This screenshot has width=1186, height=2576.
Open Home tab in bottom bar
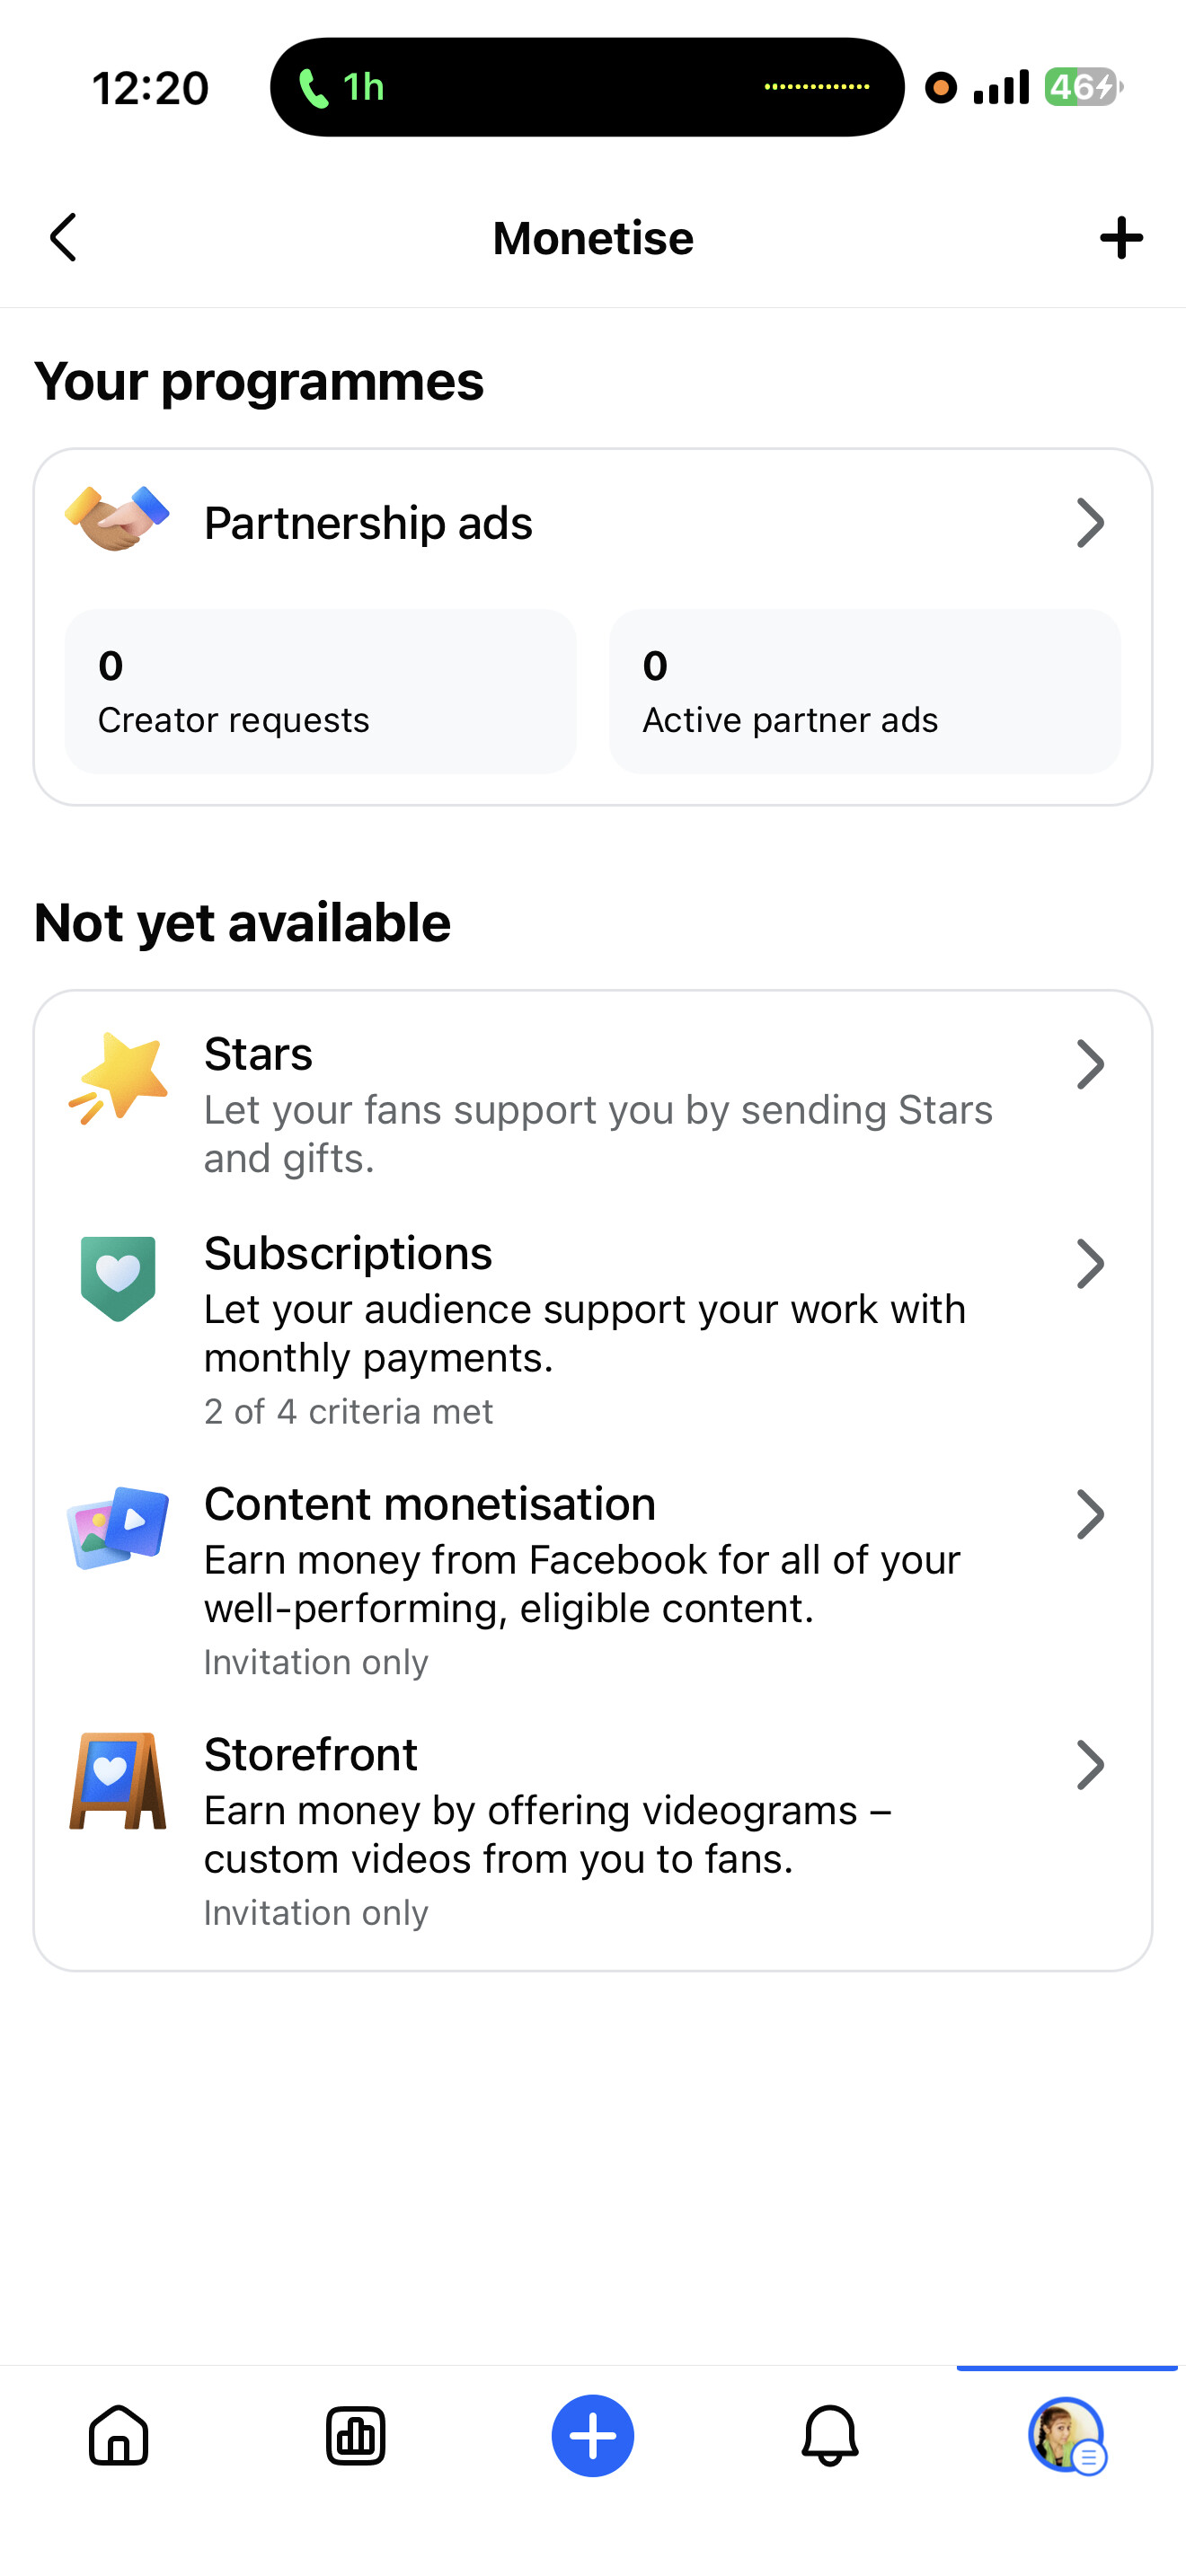[119, 2435]
